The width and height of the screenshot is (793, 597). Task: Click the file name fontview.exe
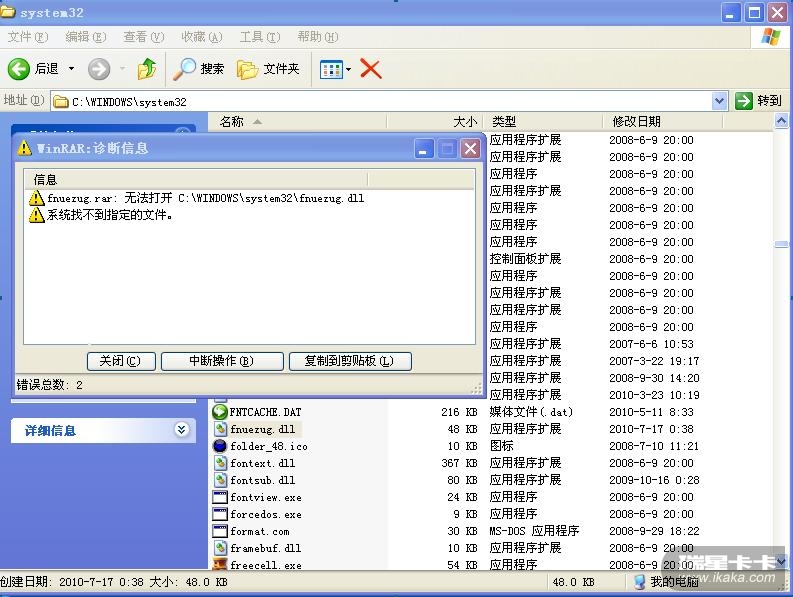(266, 497)
